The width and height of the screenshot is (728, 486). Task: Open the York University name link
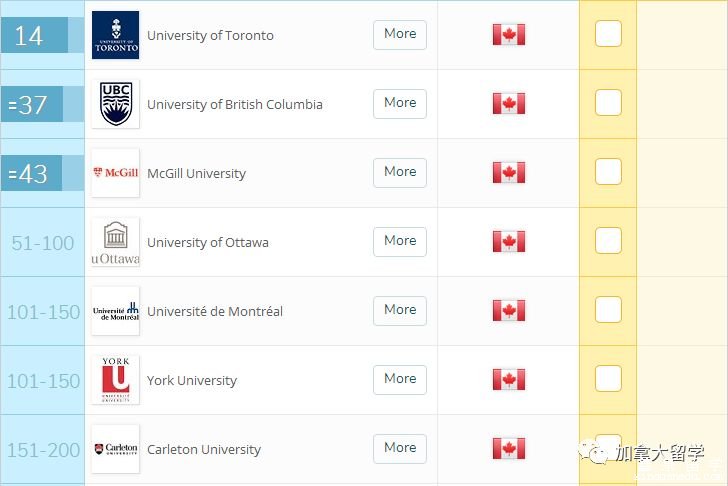click(x=192, y=381)
